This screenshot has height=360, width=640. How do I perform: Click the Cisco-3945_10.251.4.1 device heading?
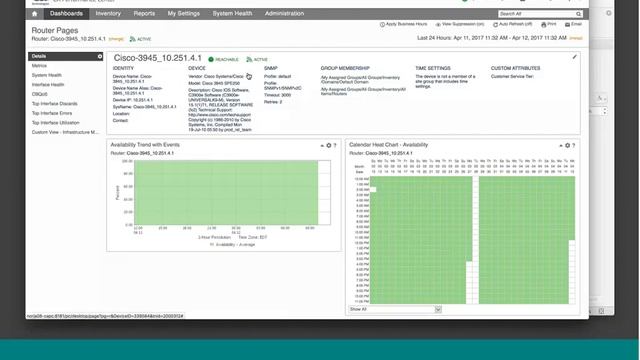(x=158, y=58)
